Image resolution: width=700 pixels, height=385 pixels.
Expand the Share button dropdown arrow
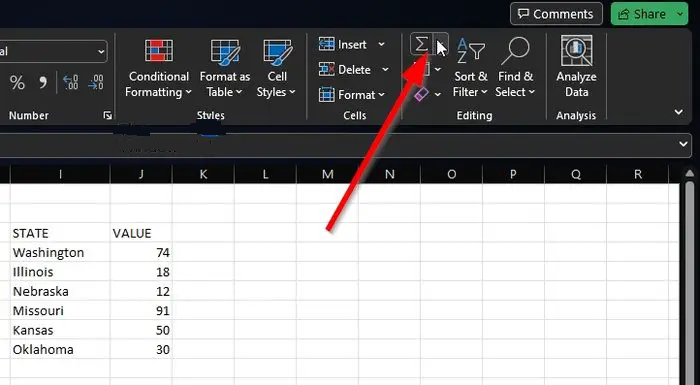tap(680, 14)
